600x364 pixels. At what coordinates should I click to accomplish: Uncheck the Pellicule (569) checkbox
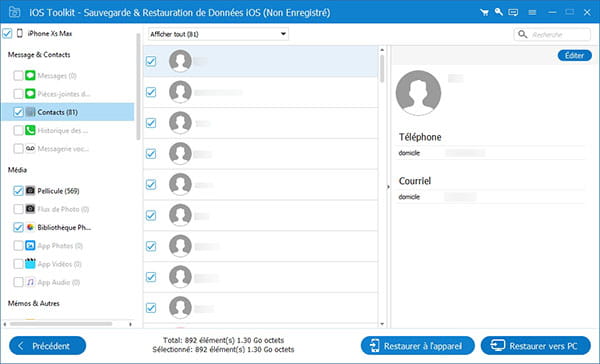(18, 191)
